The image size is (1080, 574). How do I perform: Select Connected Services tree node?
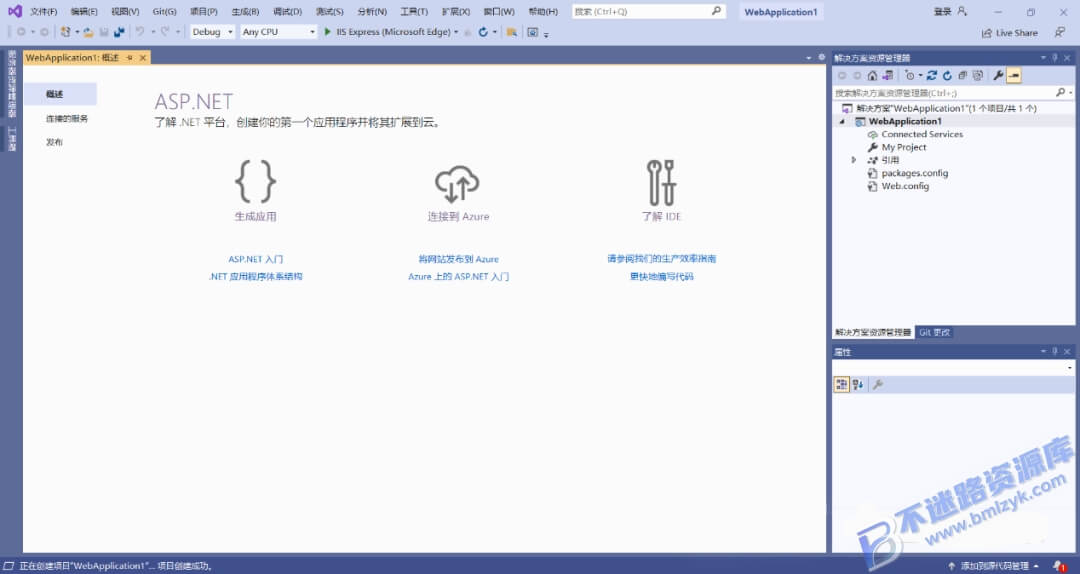click(922, 134)
